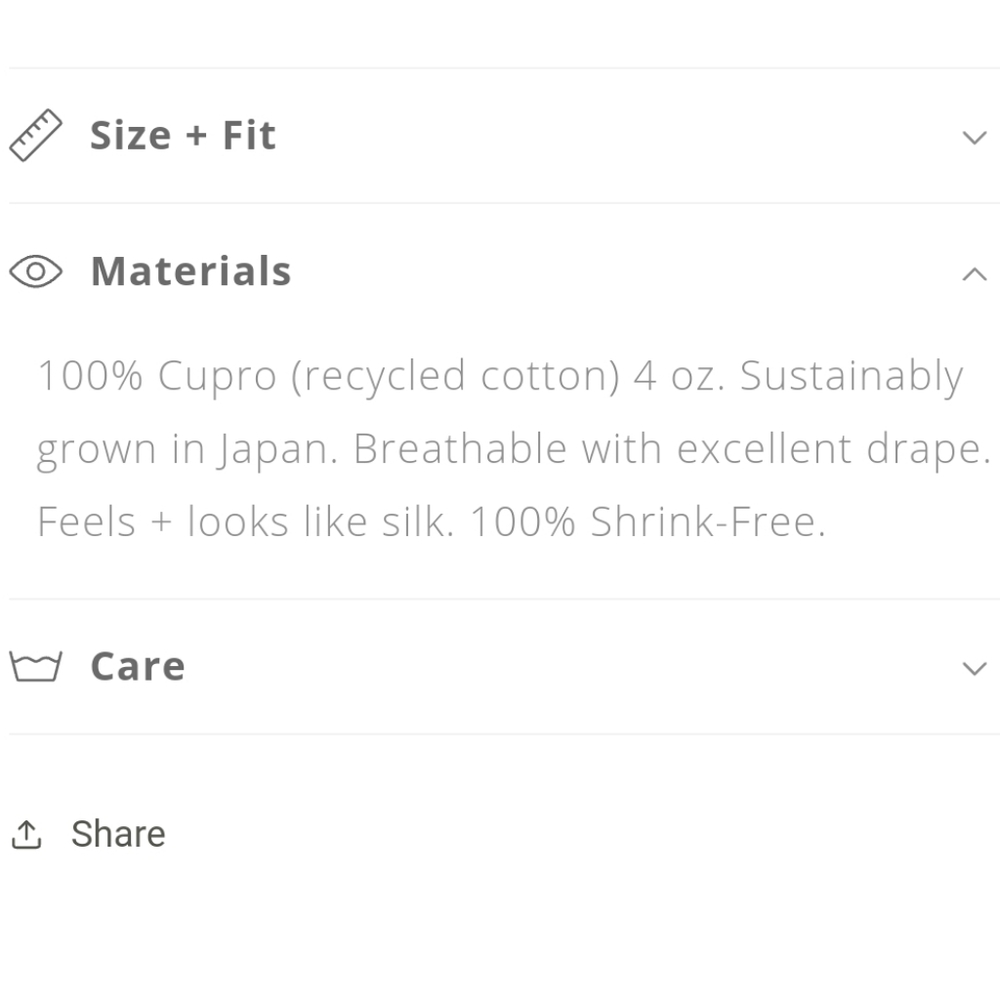Click the wash basin icon beside Care
Image resolution: width=1000 pixels, height=1000 pixels.
click(x=36, y=664)
